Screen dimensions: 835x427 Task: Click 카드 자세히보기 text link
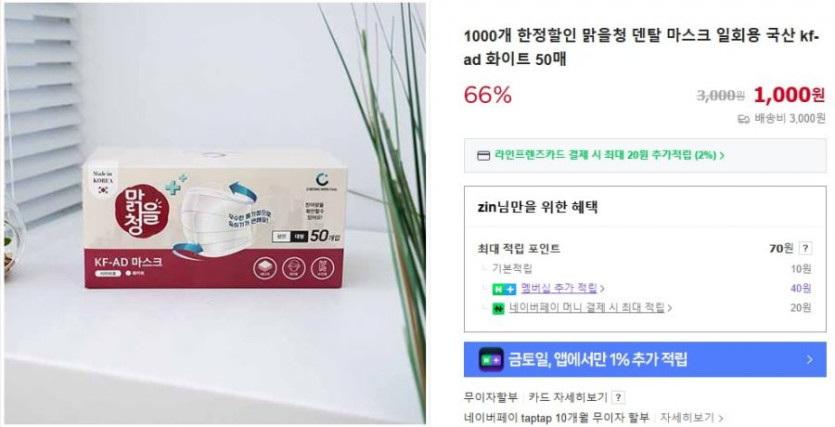click(x=568, y=398)
